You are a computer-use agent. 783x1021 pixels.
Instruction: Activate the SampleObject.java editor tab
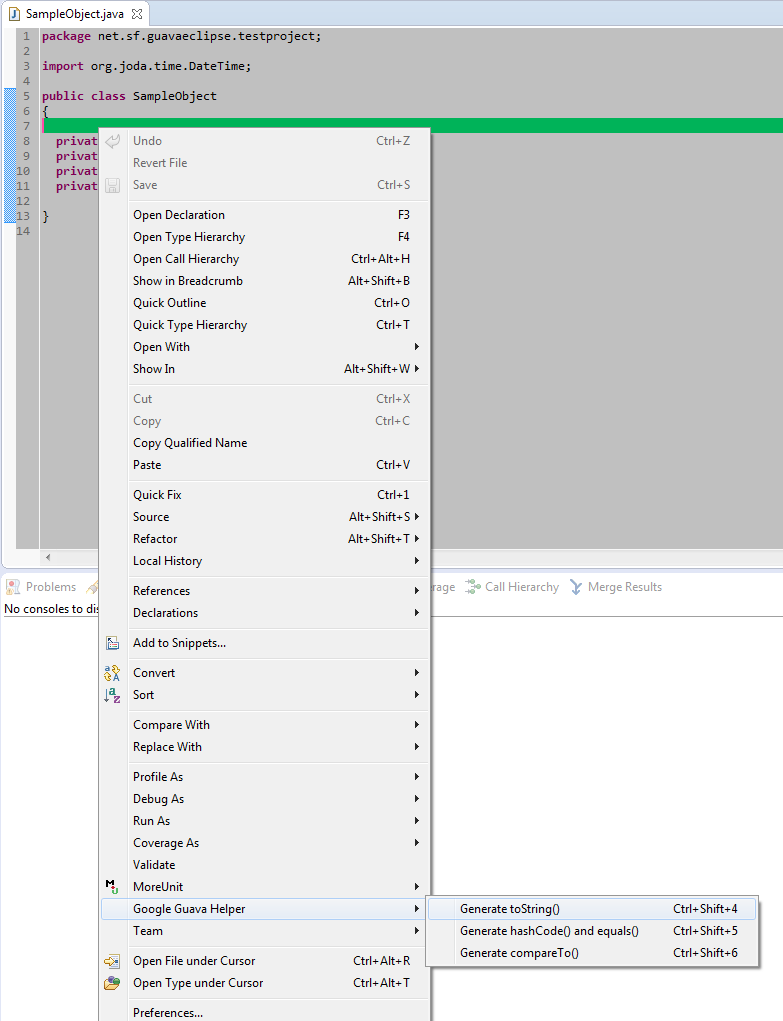74,14
